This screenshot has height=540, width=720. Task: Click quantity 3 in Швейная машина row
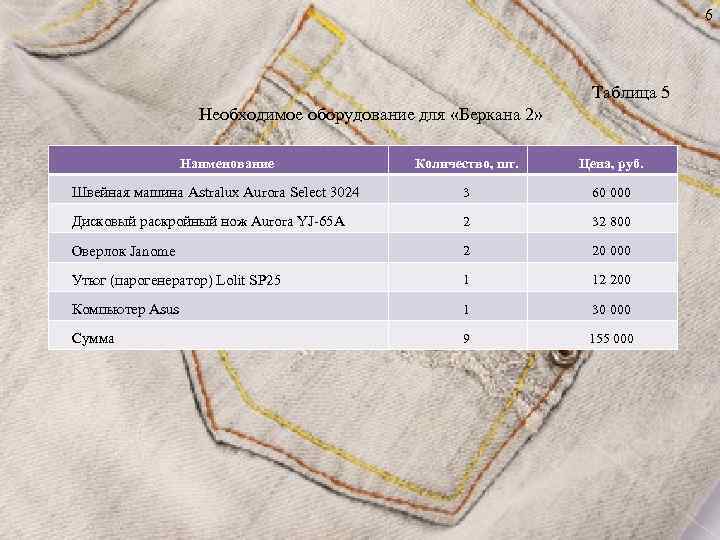tap(467, 192)
